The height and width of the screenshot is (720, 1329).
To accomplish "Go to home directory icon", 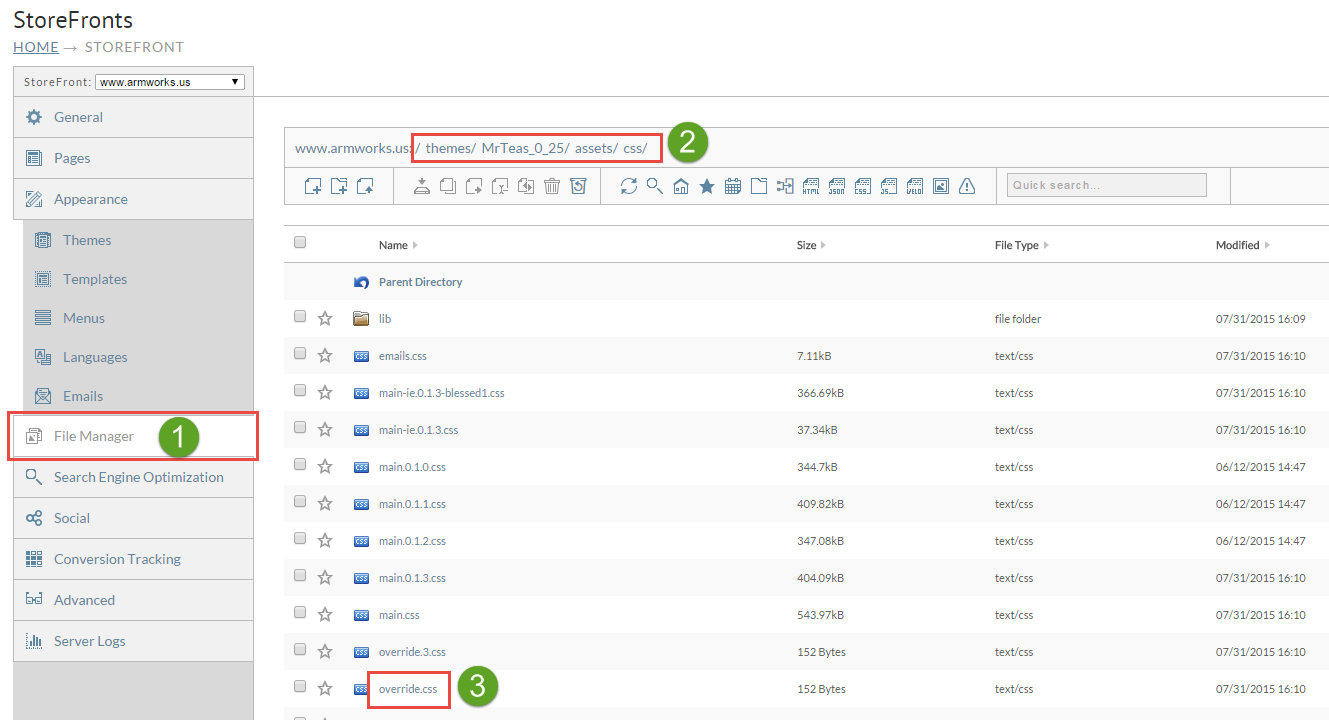I will pyautogui.click(x=681, y=186).
